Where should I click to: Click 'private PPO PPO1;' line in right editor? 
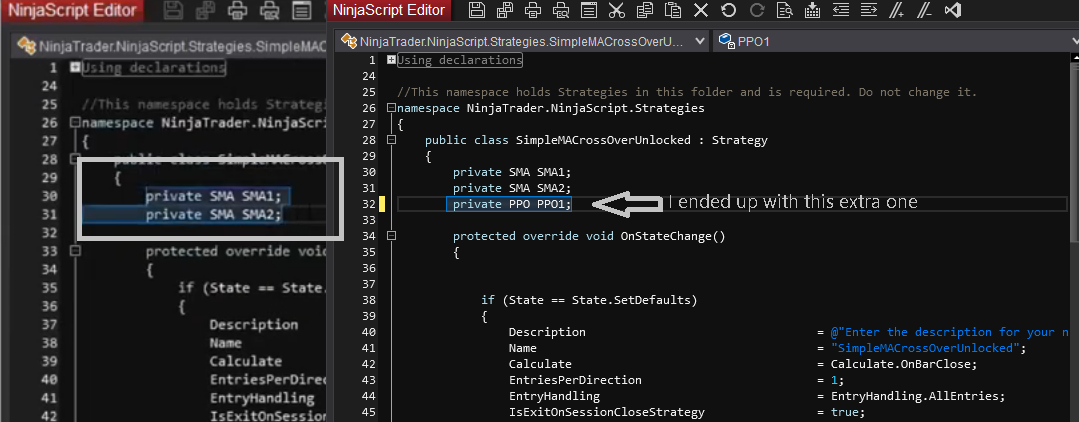512,204
